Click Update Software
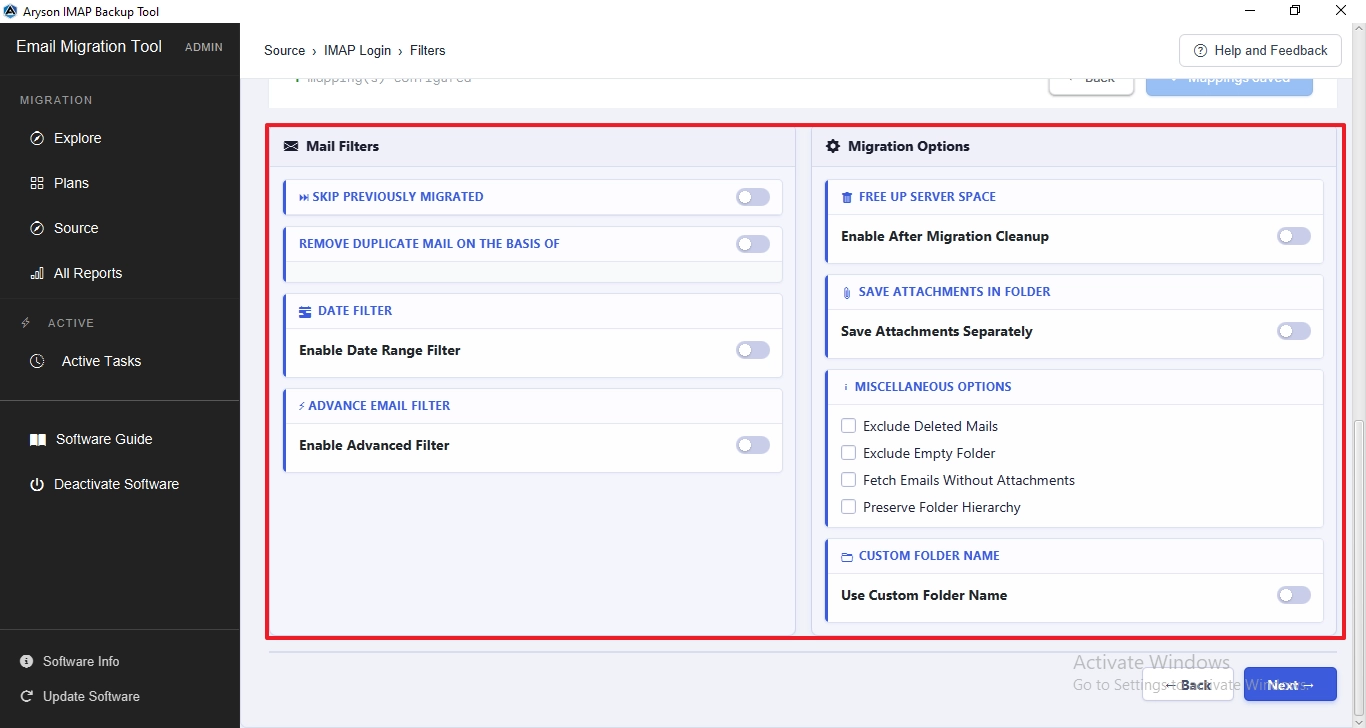The image size is (1366, 728). coord(91,696)
